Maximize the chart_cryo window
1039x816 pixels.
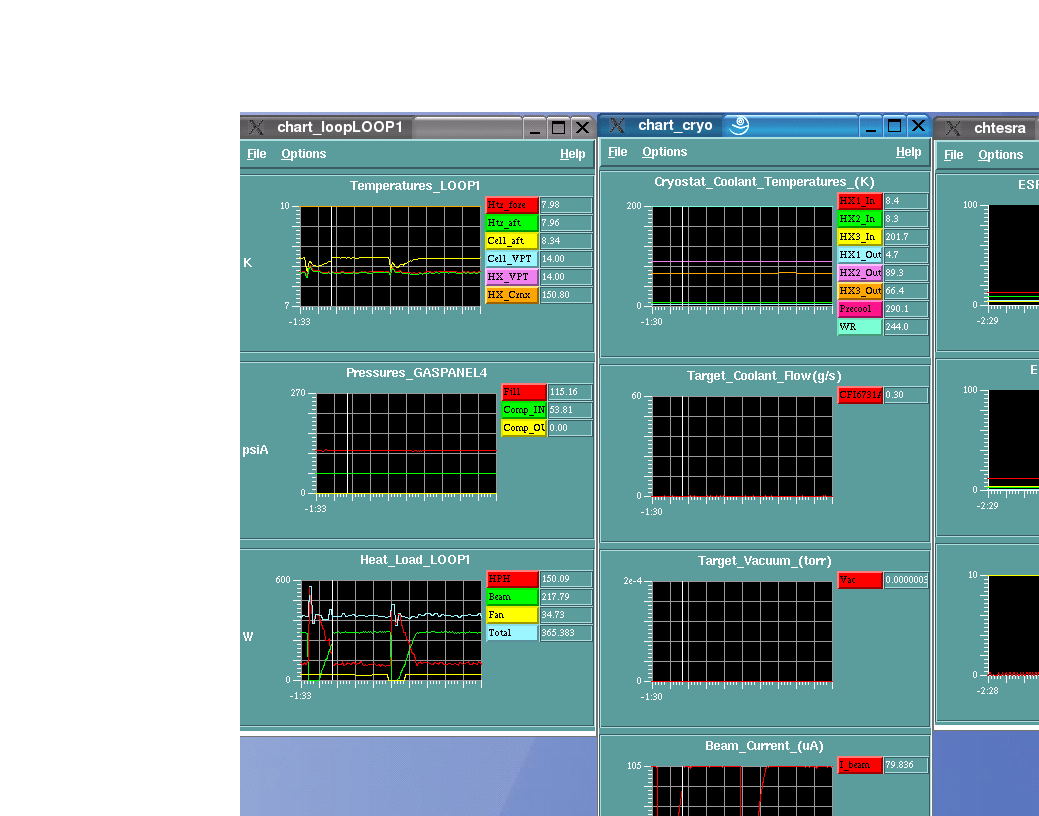coord(895,126)
